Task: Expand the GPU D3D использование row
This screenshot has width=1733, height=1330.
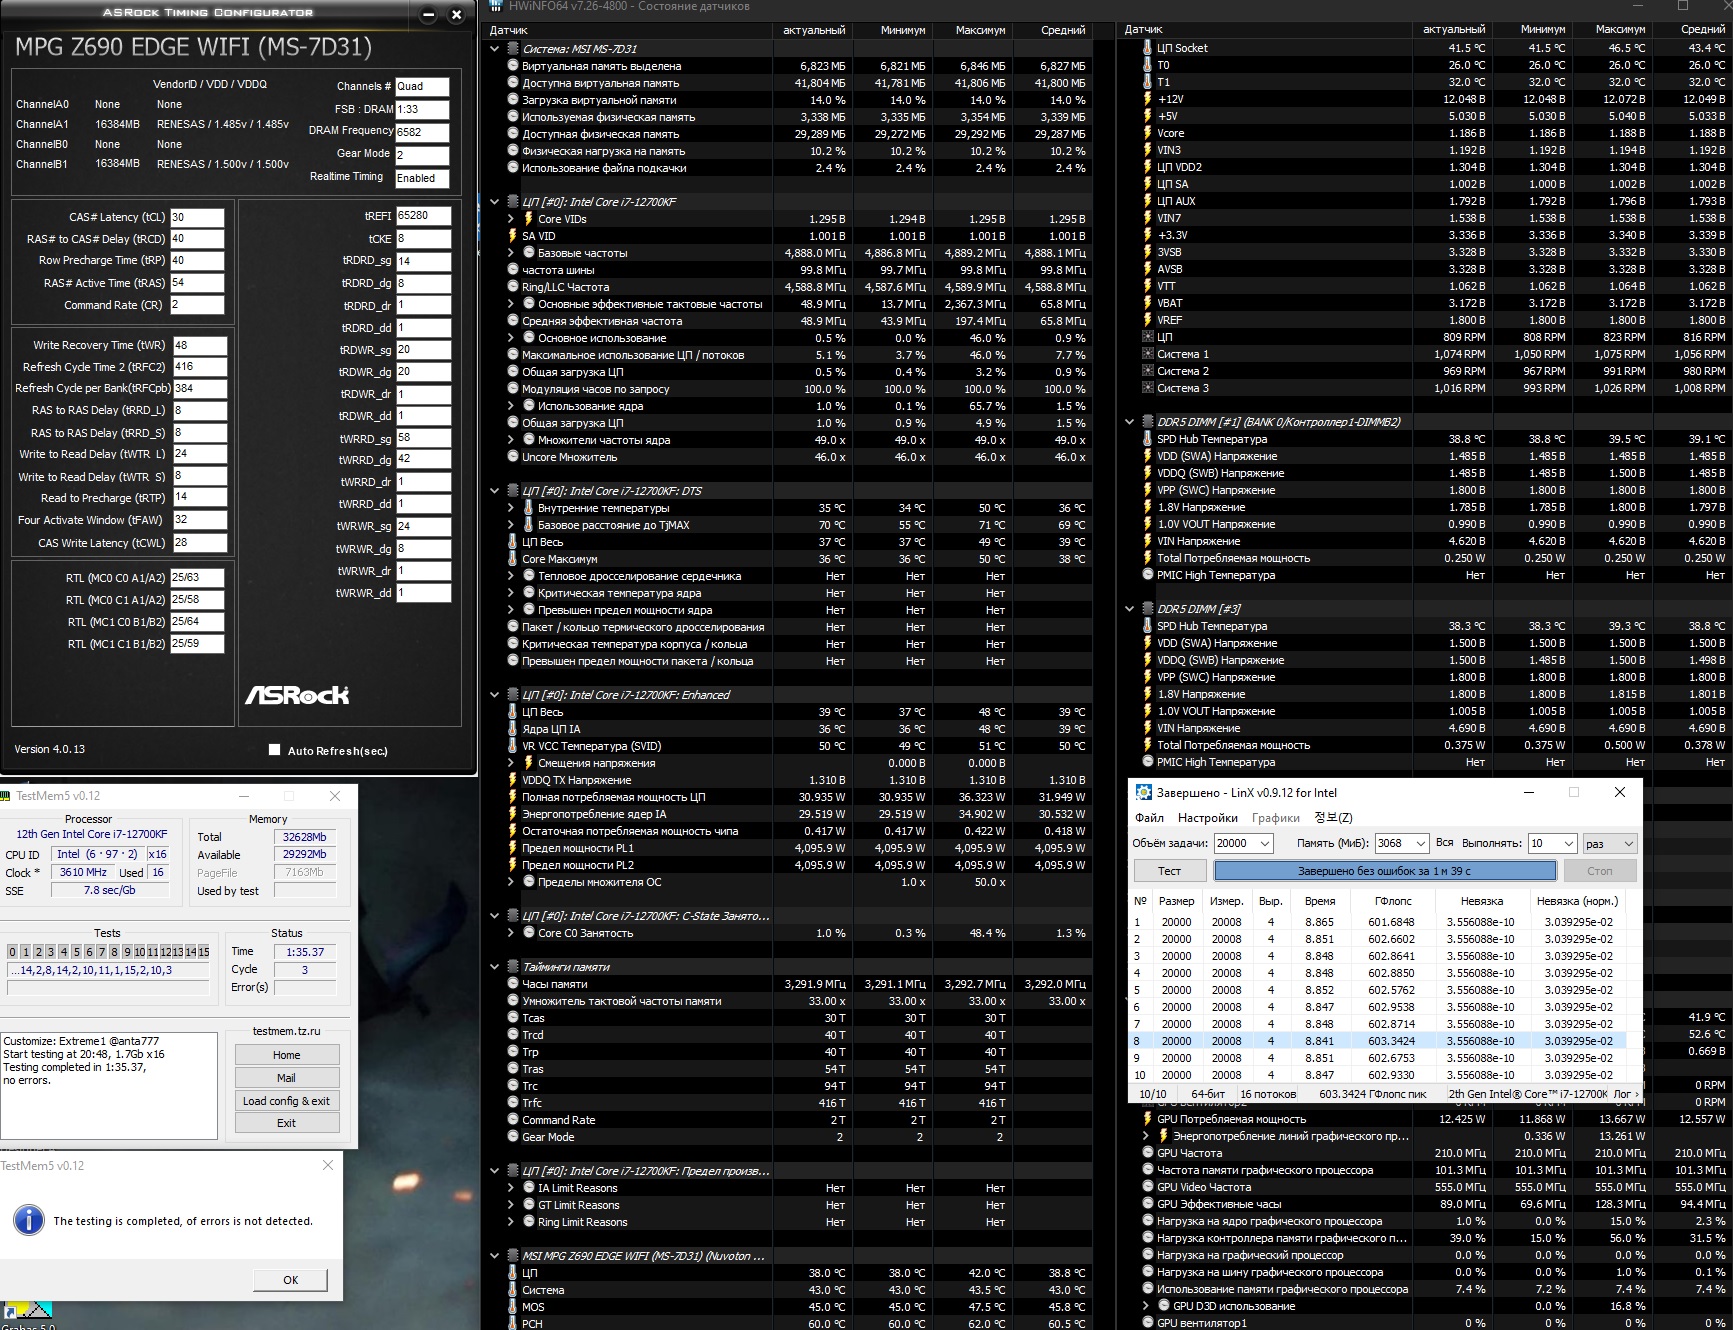Action: tap(1146, 1306)
